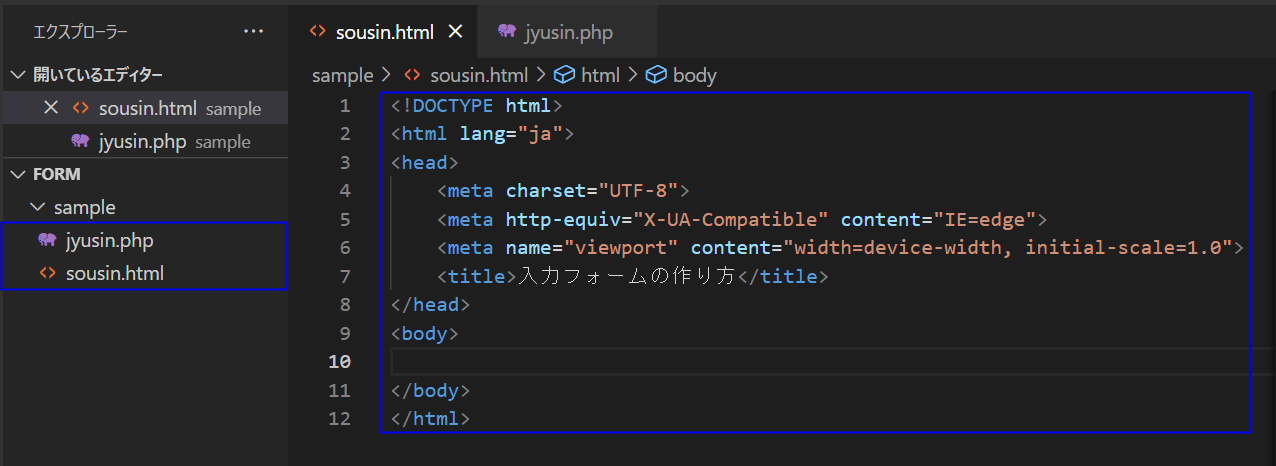Click HTML icon beside sousin.html in open editors
Screen dimensions: 1276x466
(81, 108)
